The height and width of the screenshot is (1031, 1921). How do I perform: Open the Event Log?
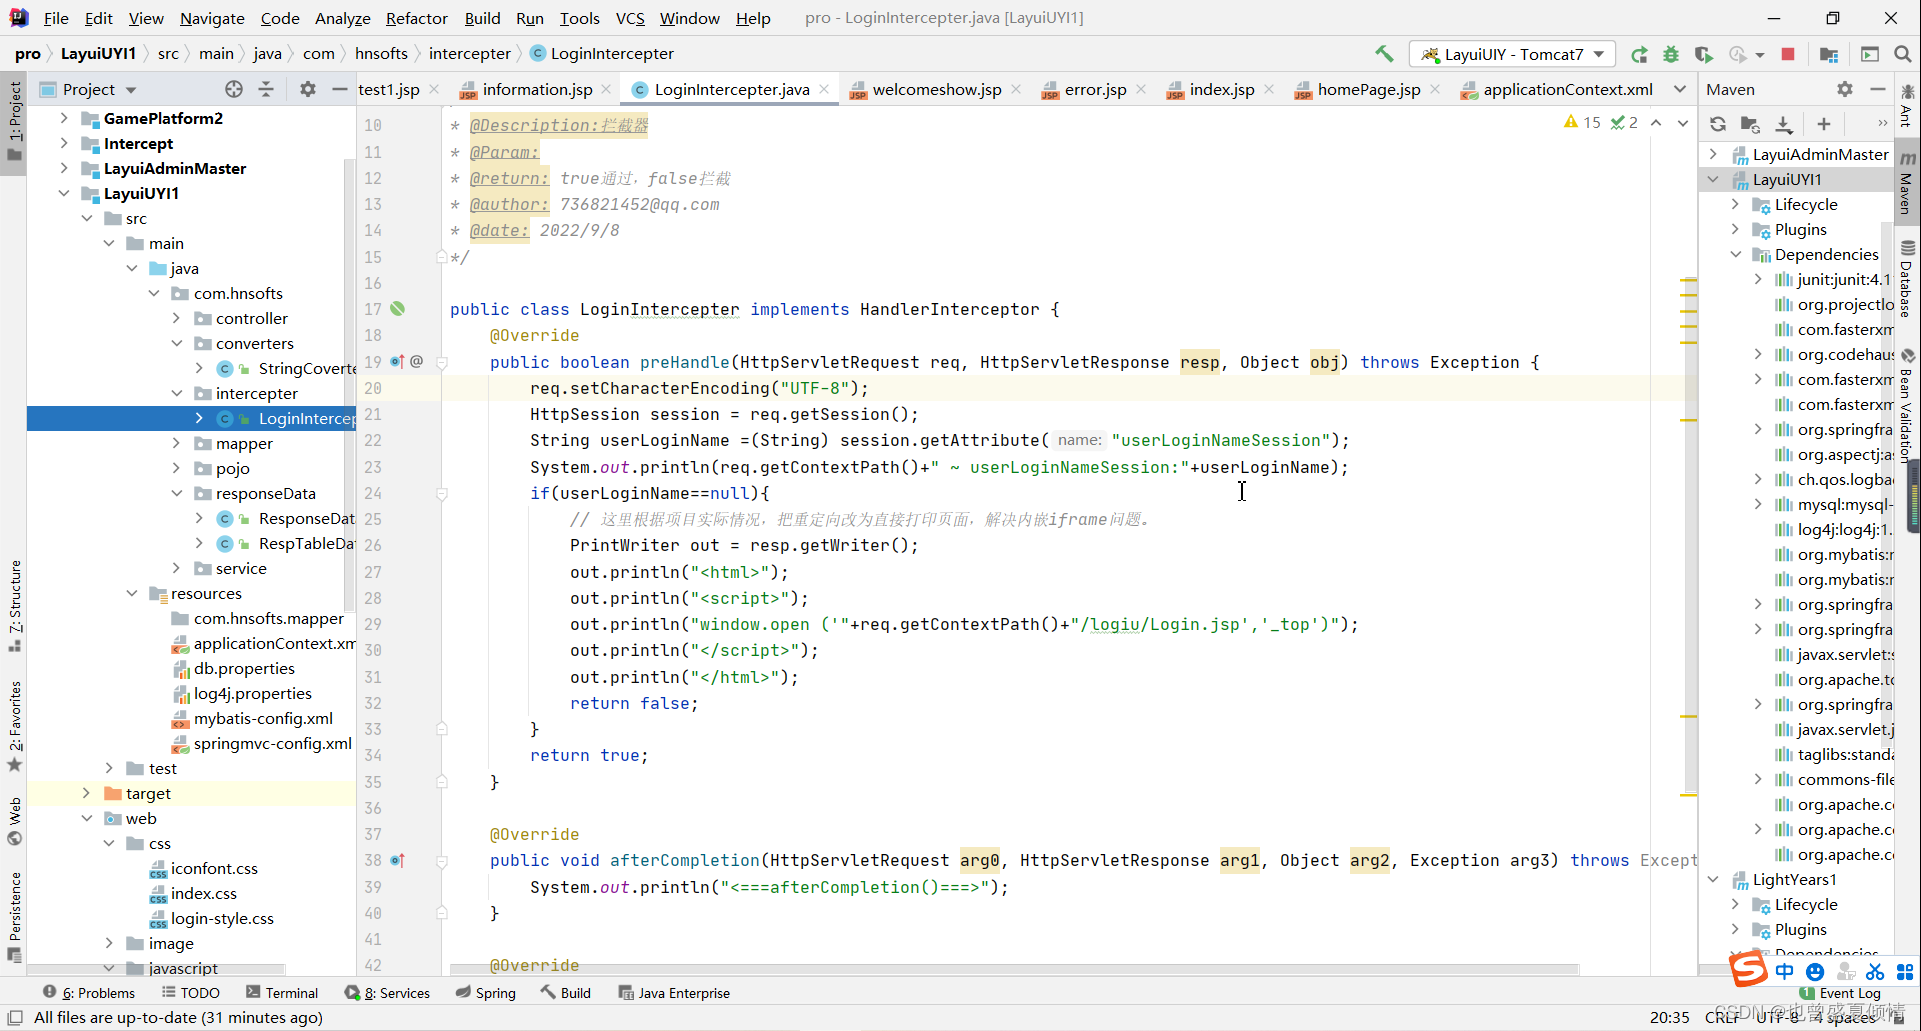pyautogui.click(x=1840, y=993)
